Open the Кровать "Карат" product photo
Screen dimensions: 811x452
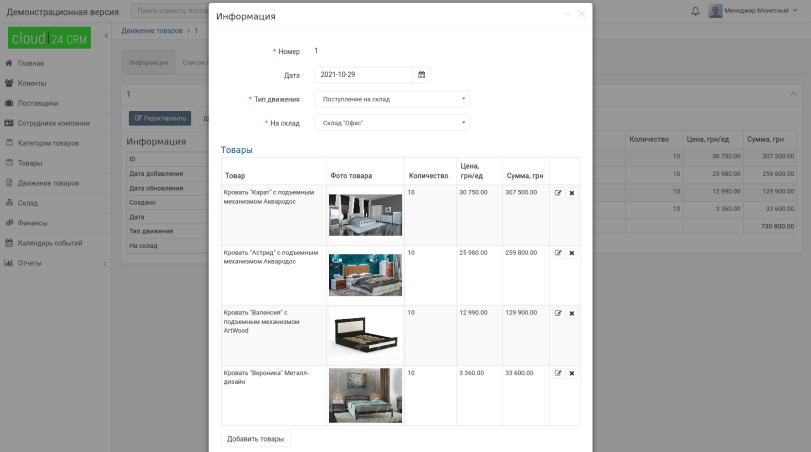(365, 214)
